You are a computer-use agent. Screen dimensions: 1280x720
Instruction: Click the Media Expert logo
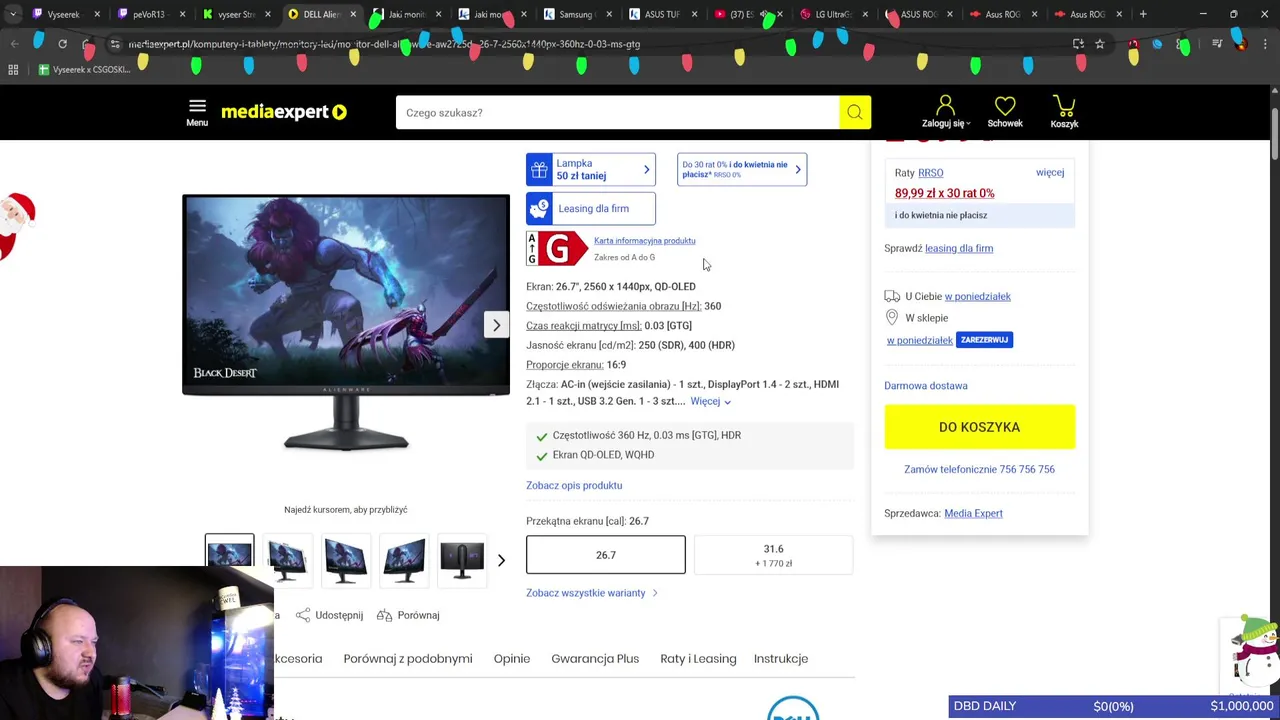284,112
